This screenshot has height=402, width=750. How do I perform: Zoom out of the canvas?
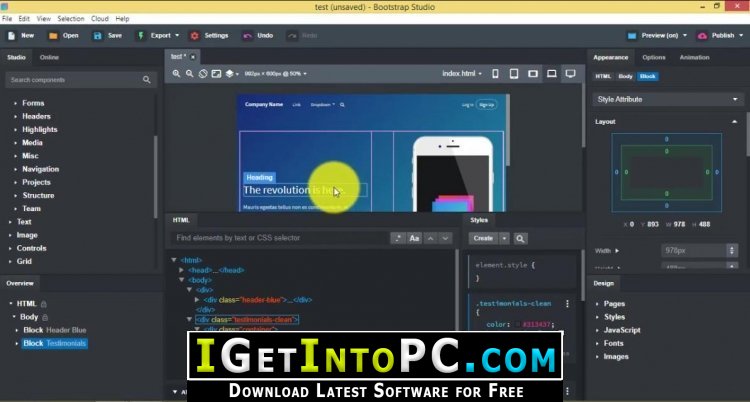[x=189, y=74]
